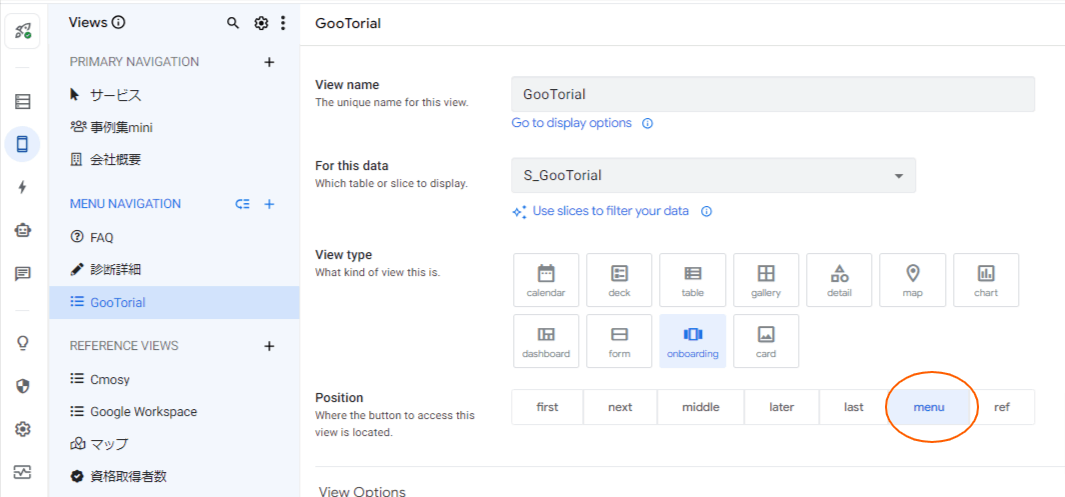Open the FAQ view in menu navigation

tap(102, 238)
